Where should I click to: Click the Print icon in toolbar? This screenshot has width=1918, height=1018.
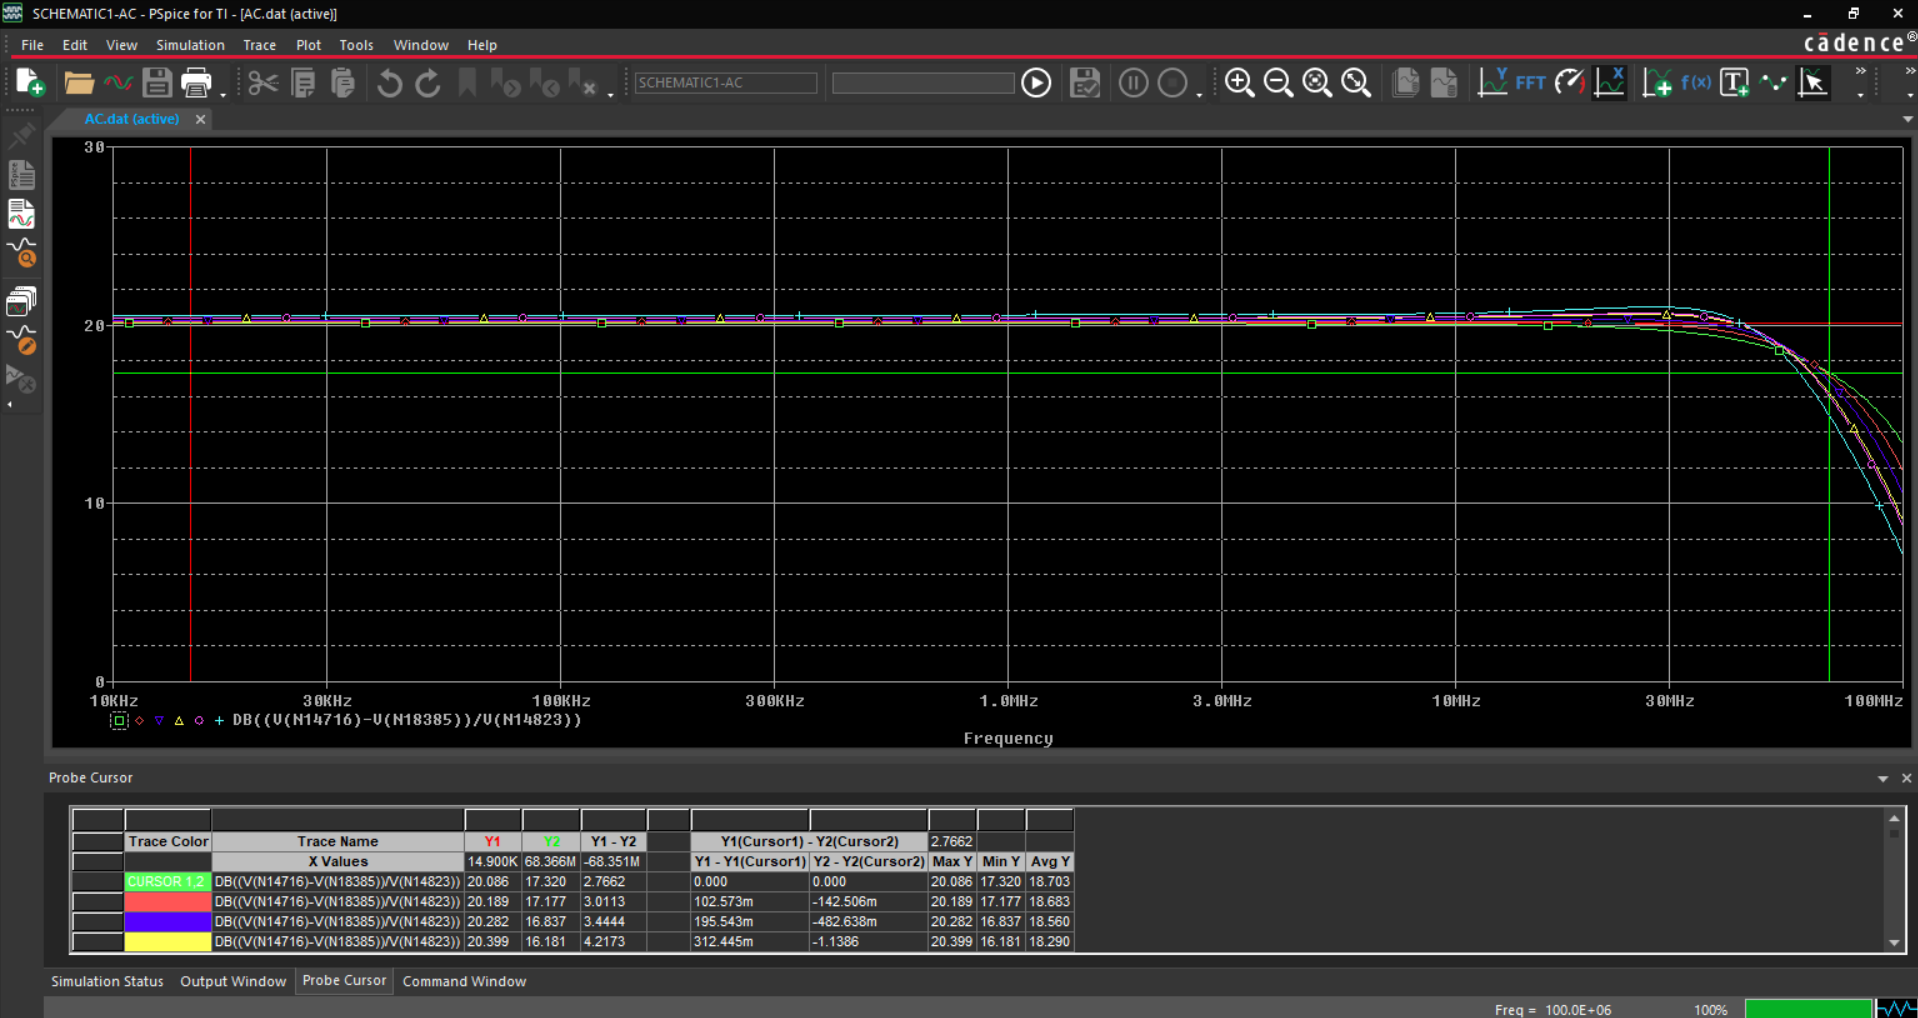(x=196, y=83)
